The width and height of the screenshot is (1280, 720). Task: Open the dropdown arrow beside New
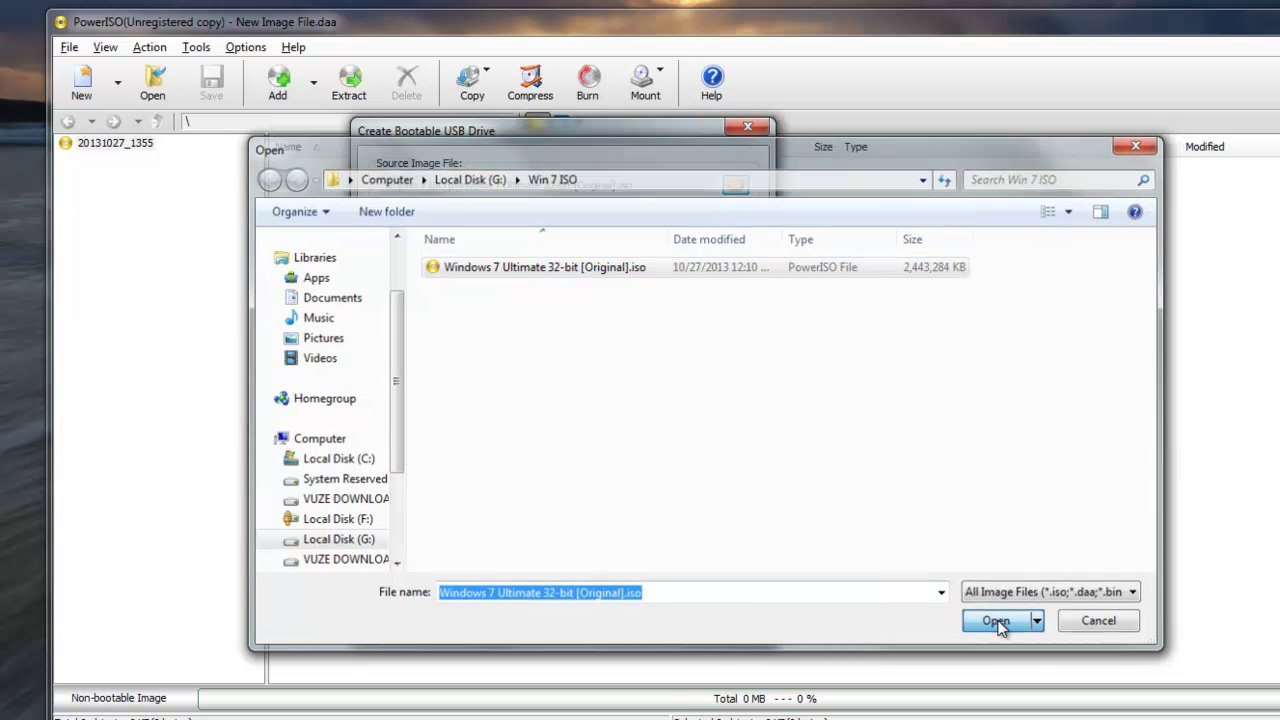[x=118, y=83]
